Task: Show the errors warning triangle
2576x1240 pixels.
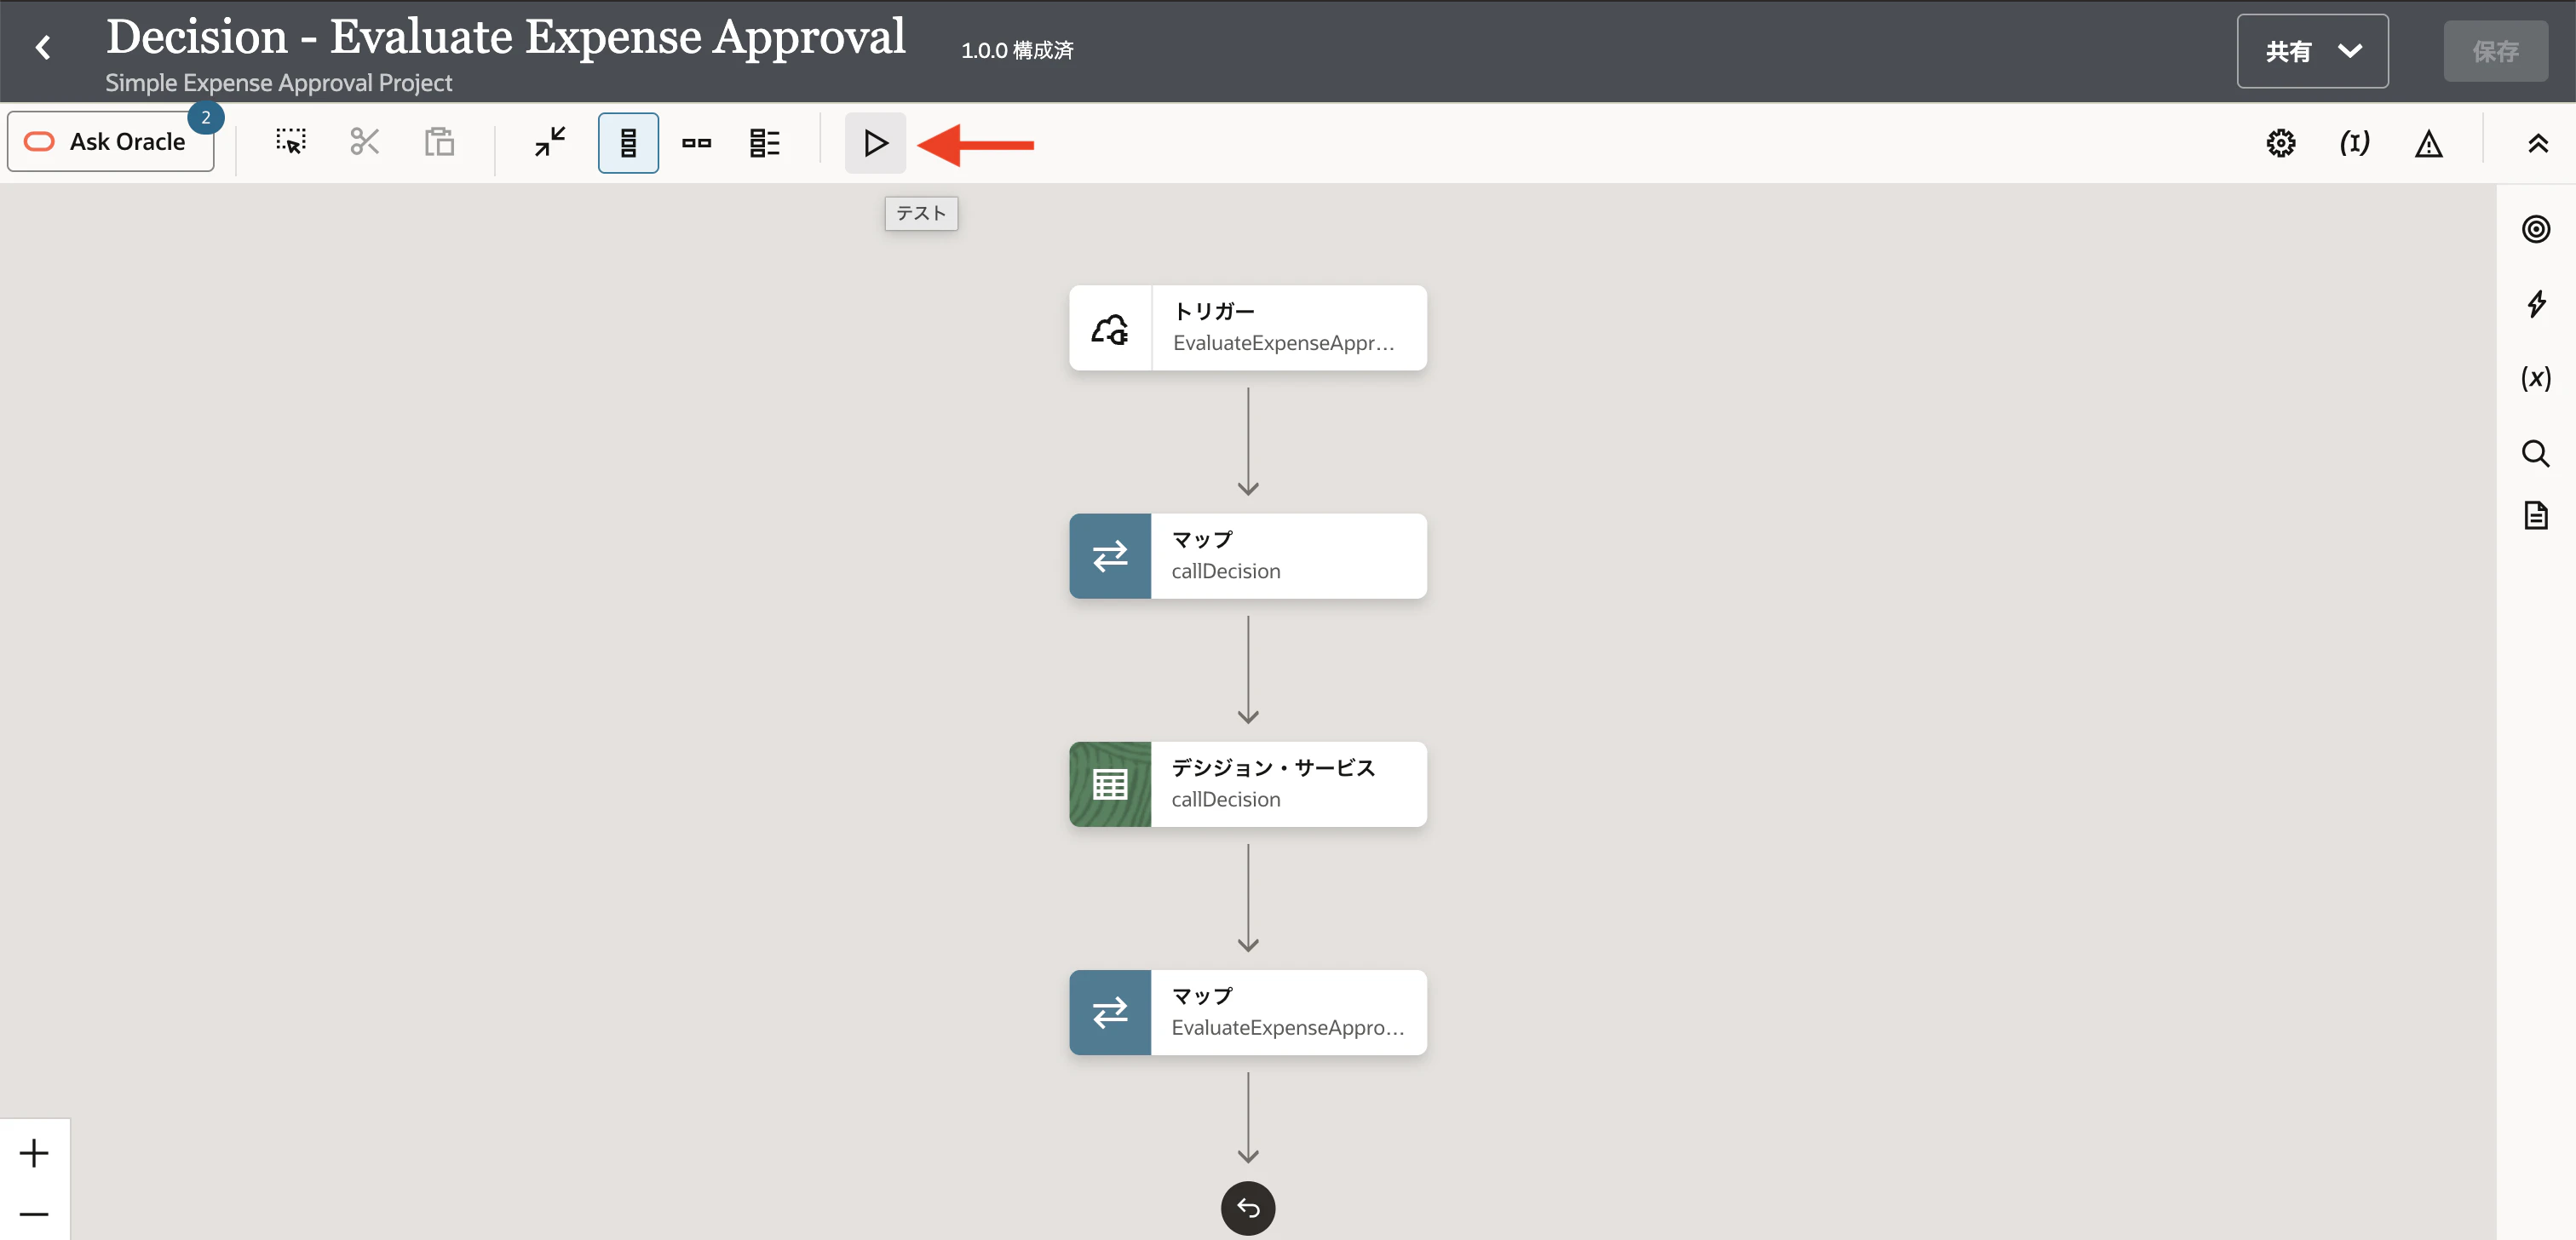Action: (2429, 143)
